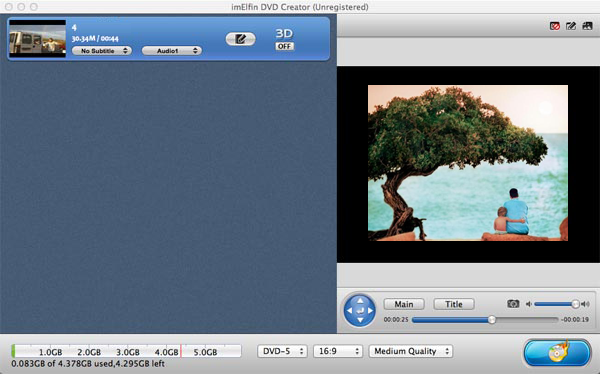Viewport: 600px width, 374px height.
Task: Select the video clip thumbnail
Action: point(38,39)
